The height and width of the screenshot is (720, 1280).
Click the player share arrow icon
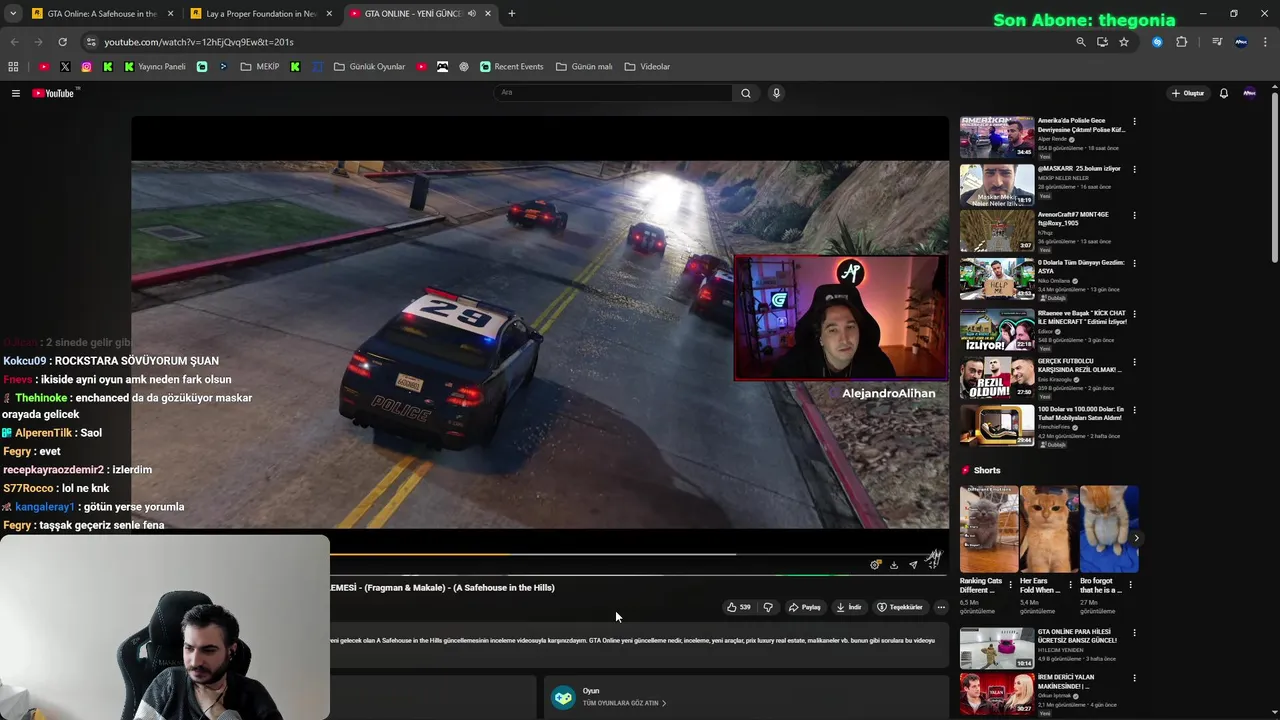pyautogui.click(x=913, y=565)
